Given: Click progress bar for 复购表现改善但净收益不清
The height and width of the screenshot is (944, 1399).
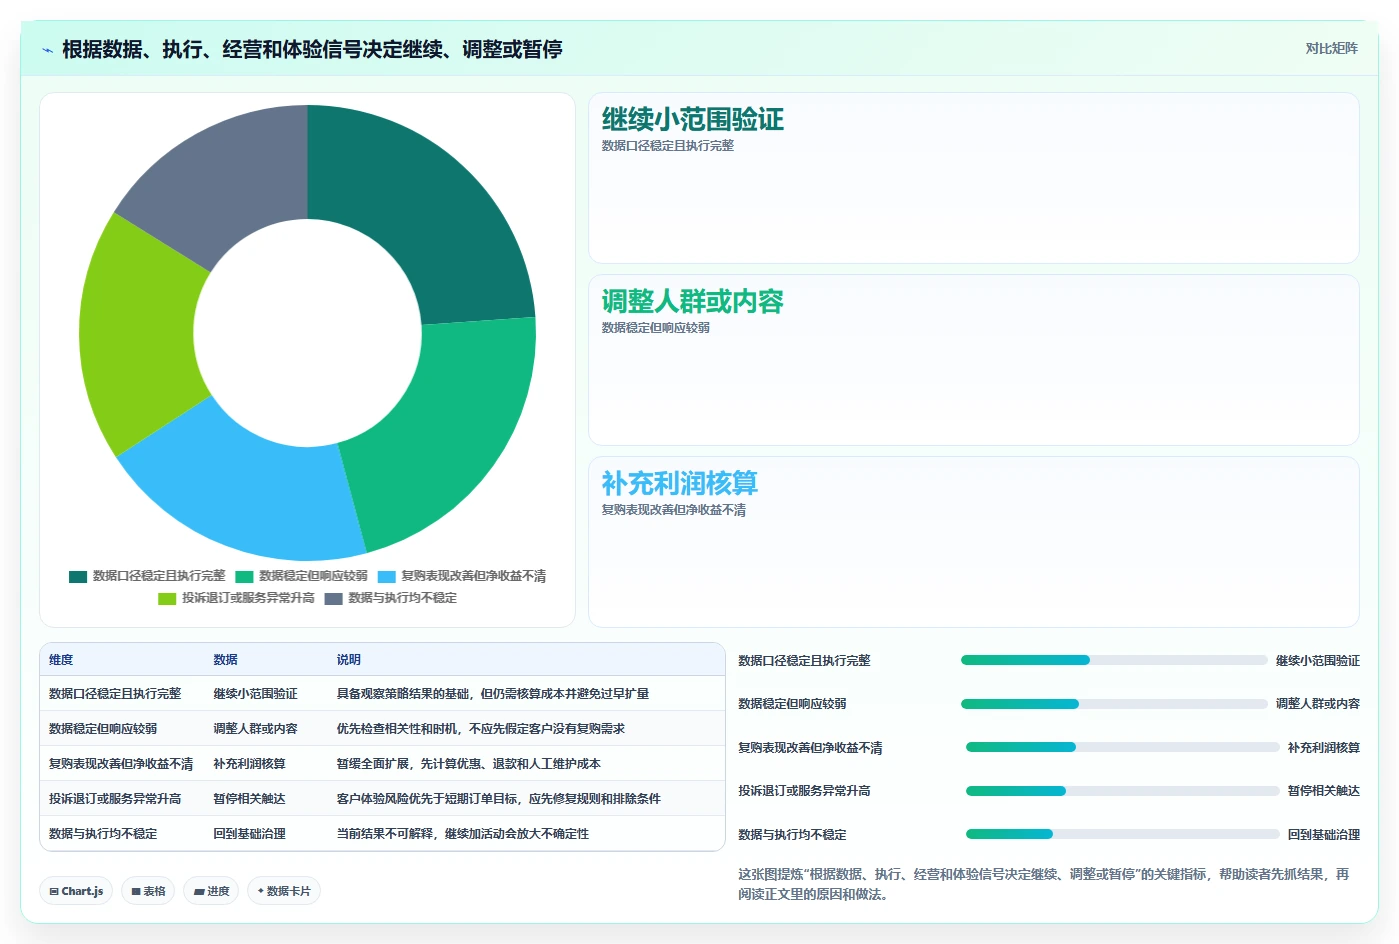Looking at the screenshot, I should (1123, 747).
